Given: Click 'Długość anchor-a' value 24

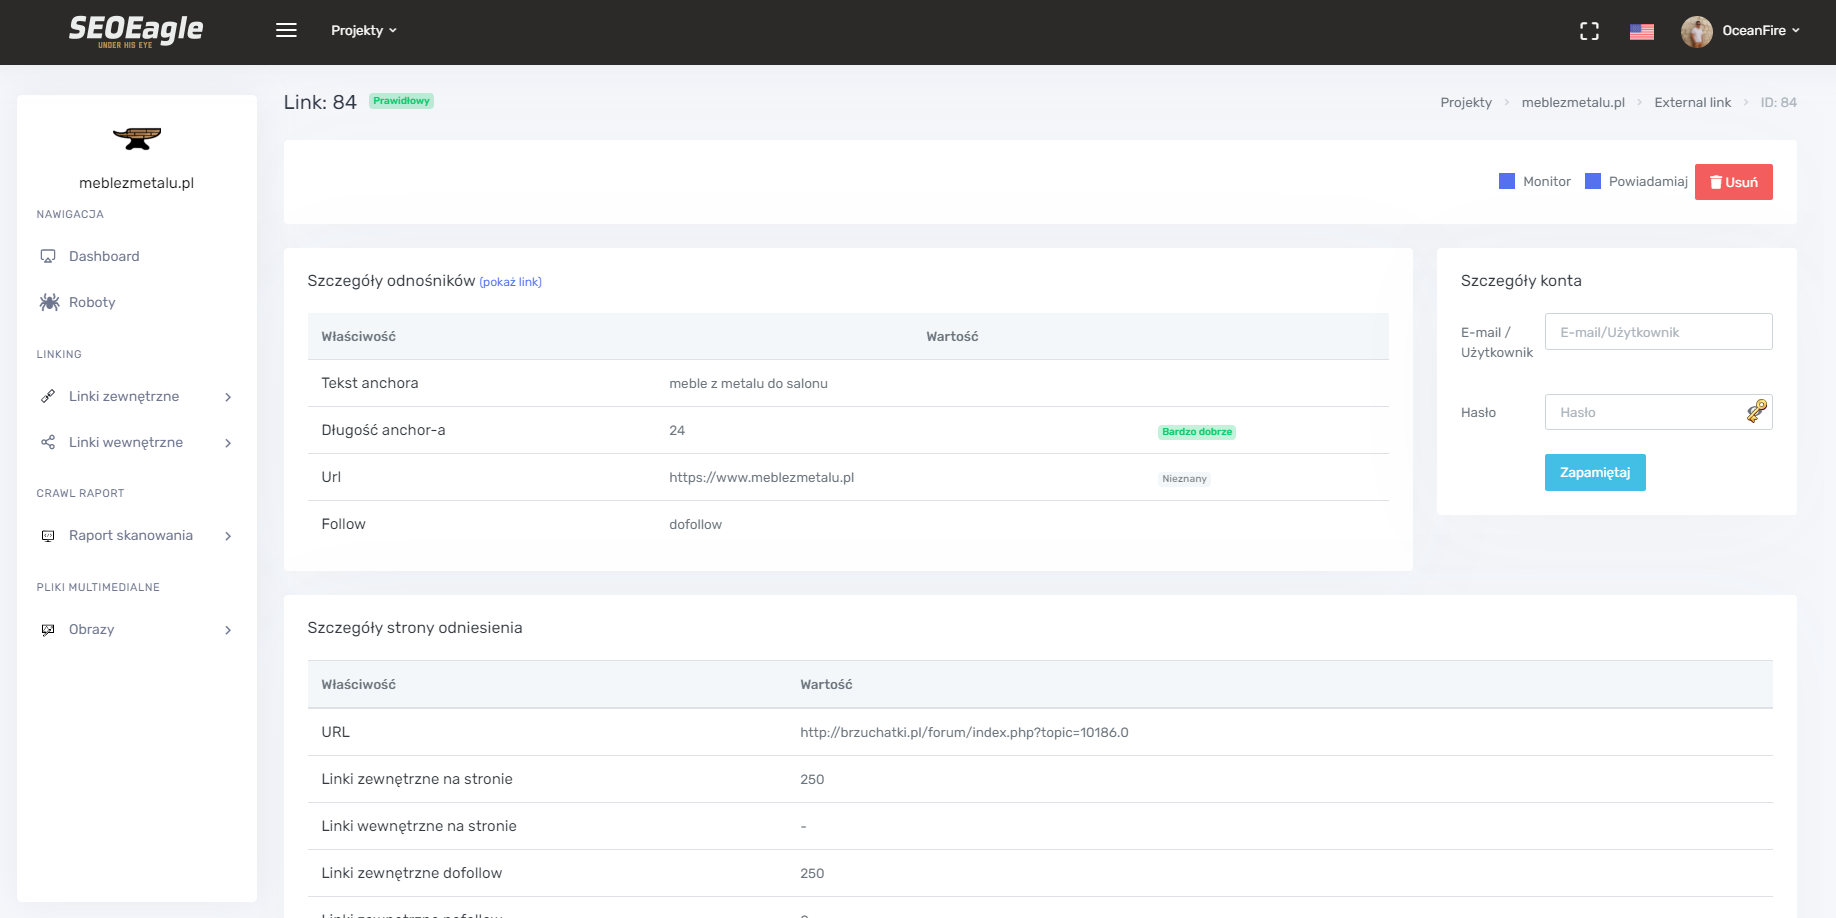Looking at the screenshot, I should pos(677,430).
